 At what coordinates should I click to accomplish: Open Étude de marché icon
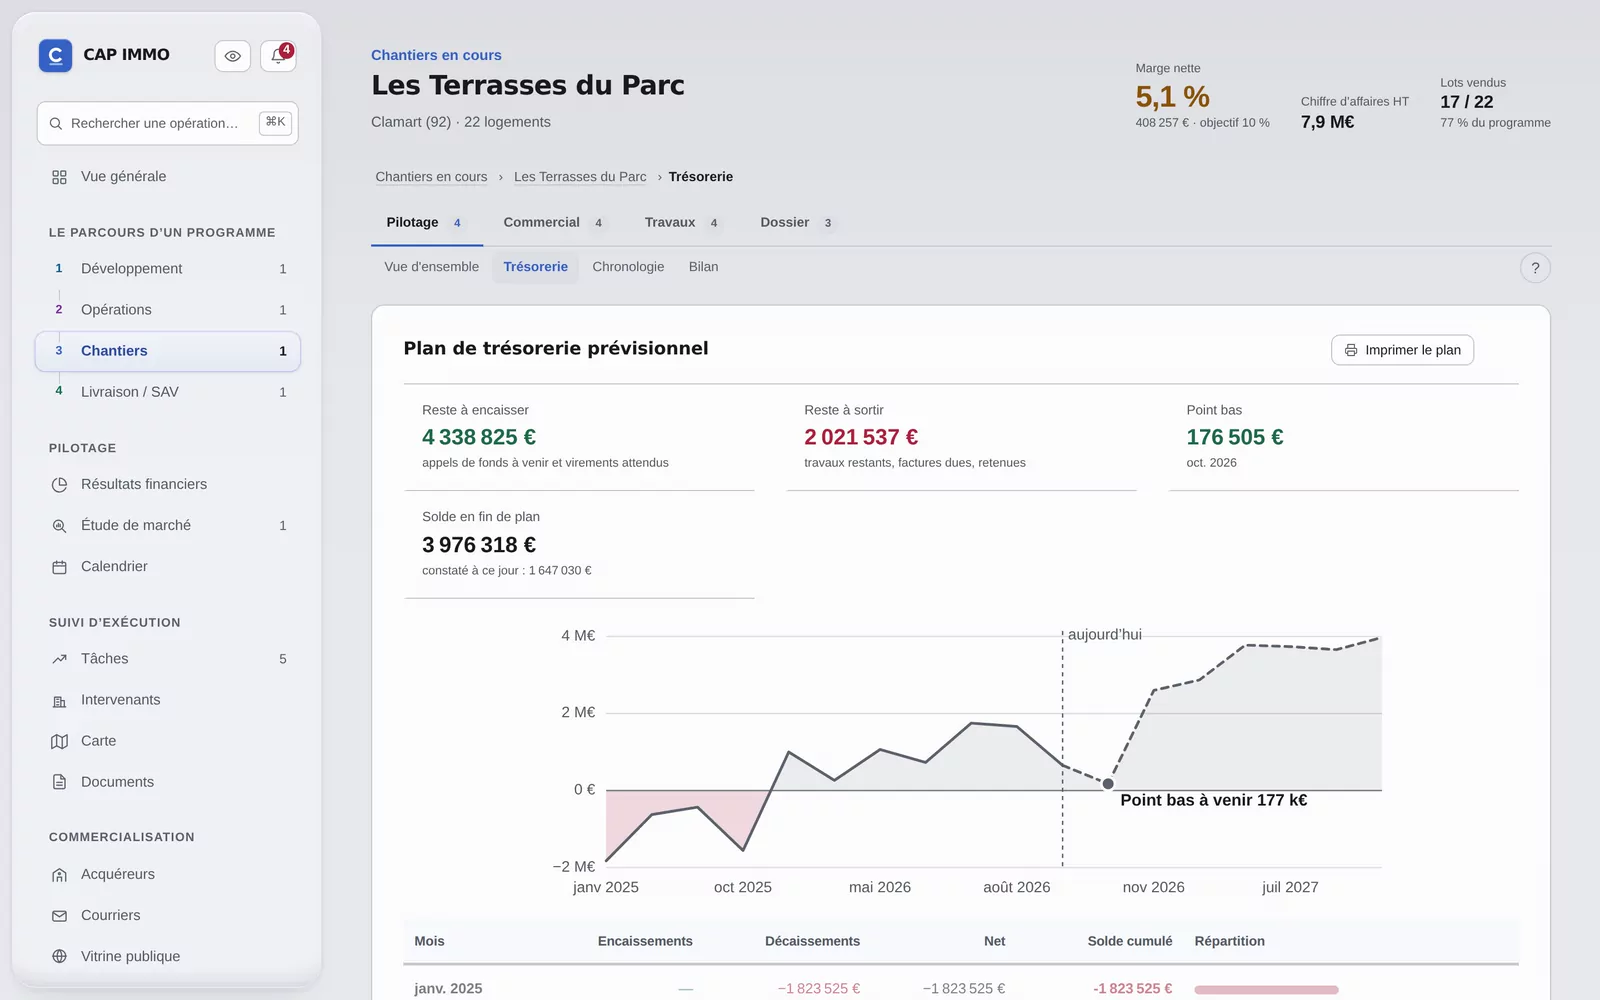pos(59,526)
